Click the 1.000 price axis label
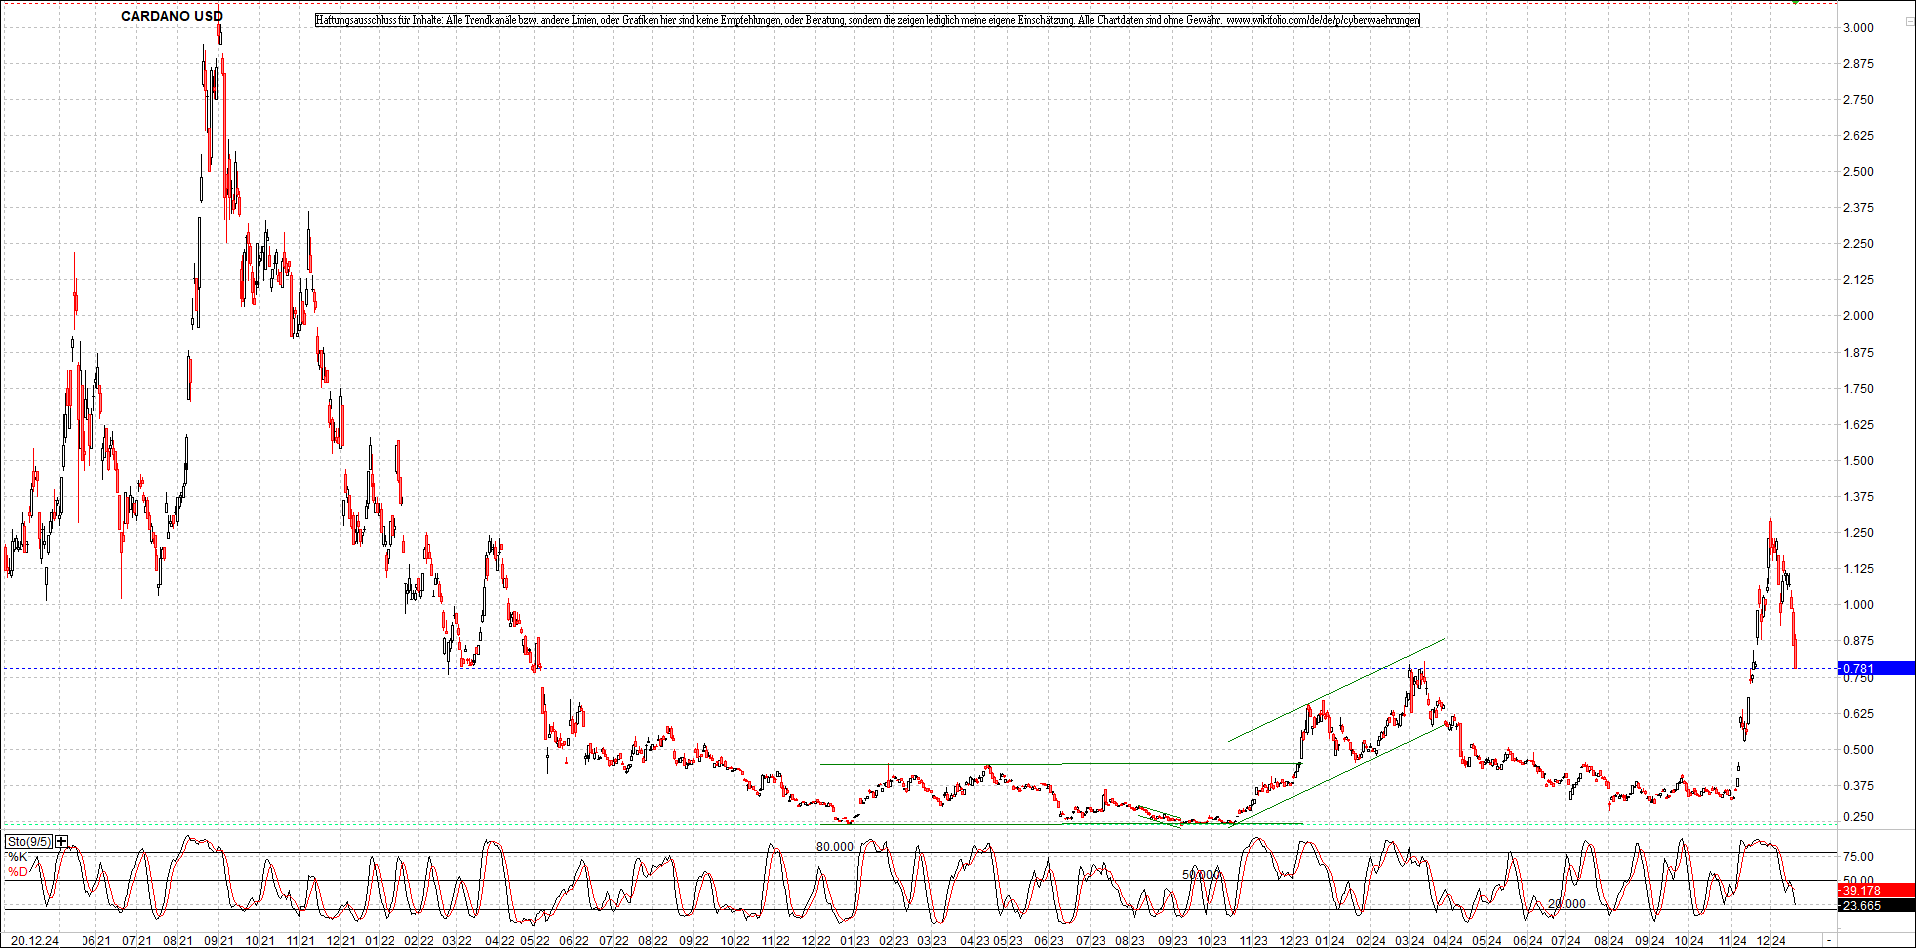1916x948 pixels. (1858, 605)
